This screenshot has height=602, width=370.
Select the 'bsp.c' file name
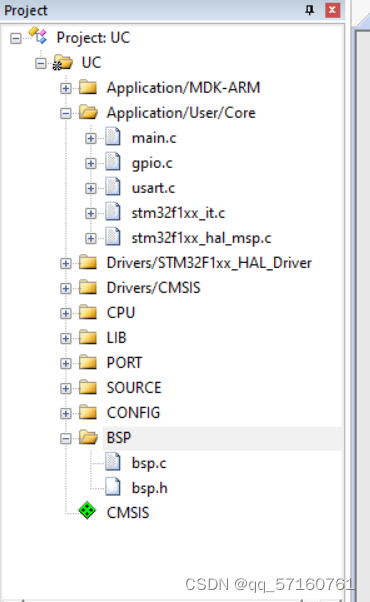tap(149, 463)
